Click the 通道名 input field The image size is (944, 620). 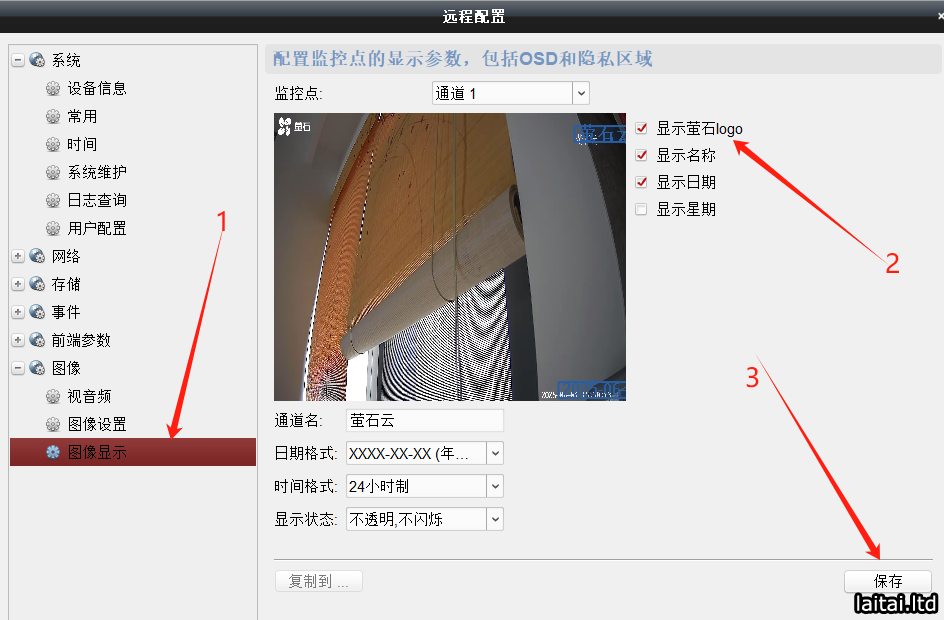(x=424, y=421)
